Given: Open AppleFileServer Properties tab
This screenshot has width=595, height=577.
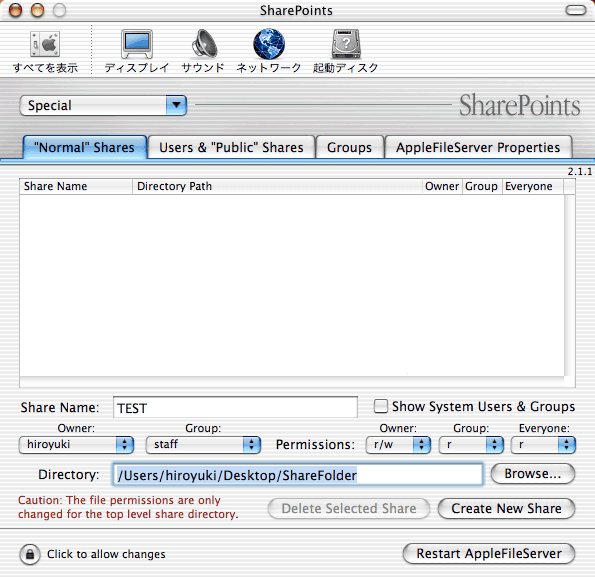Looking at the screenshot, I should (478, 147).
